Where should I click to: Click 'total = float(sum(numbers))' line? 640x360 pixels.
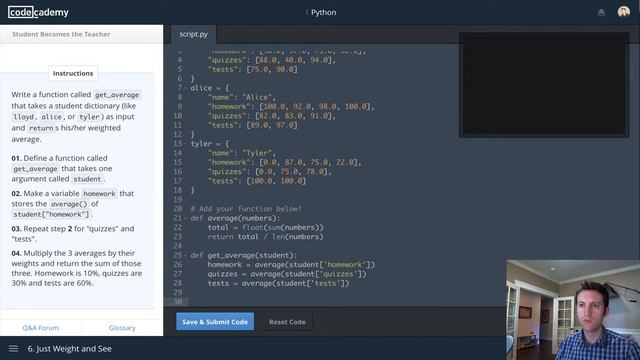click(265, 227)
